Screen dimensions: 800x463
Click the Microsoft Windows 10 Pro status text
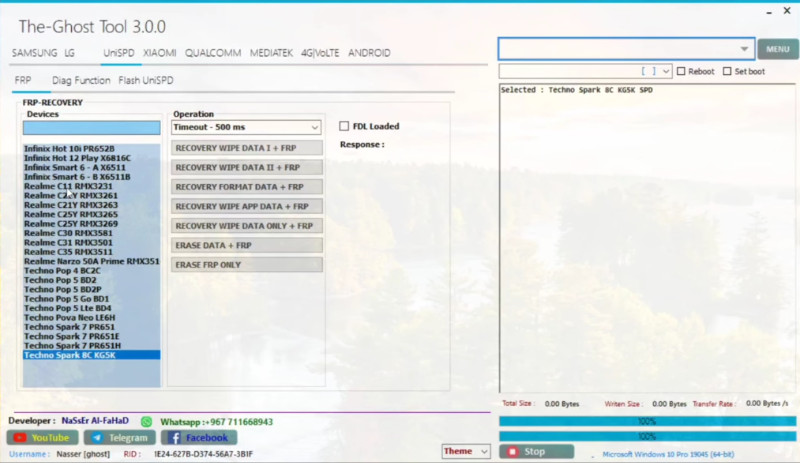668,454
